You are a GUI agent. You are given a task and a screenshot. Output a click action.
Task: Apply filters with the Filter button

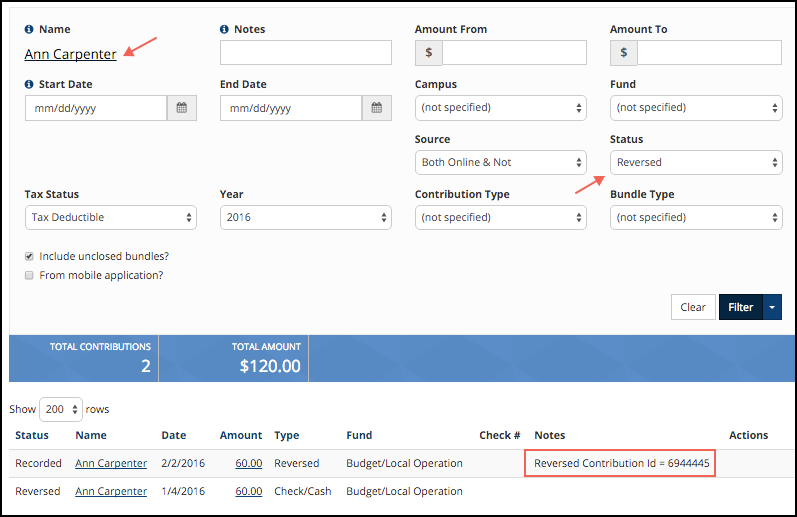741,307
